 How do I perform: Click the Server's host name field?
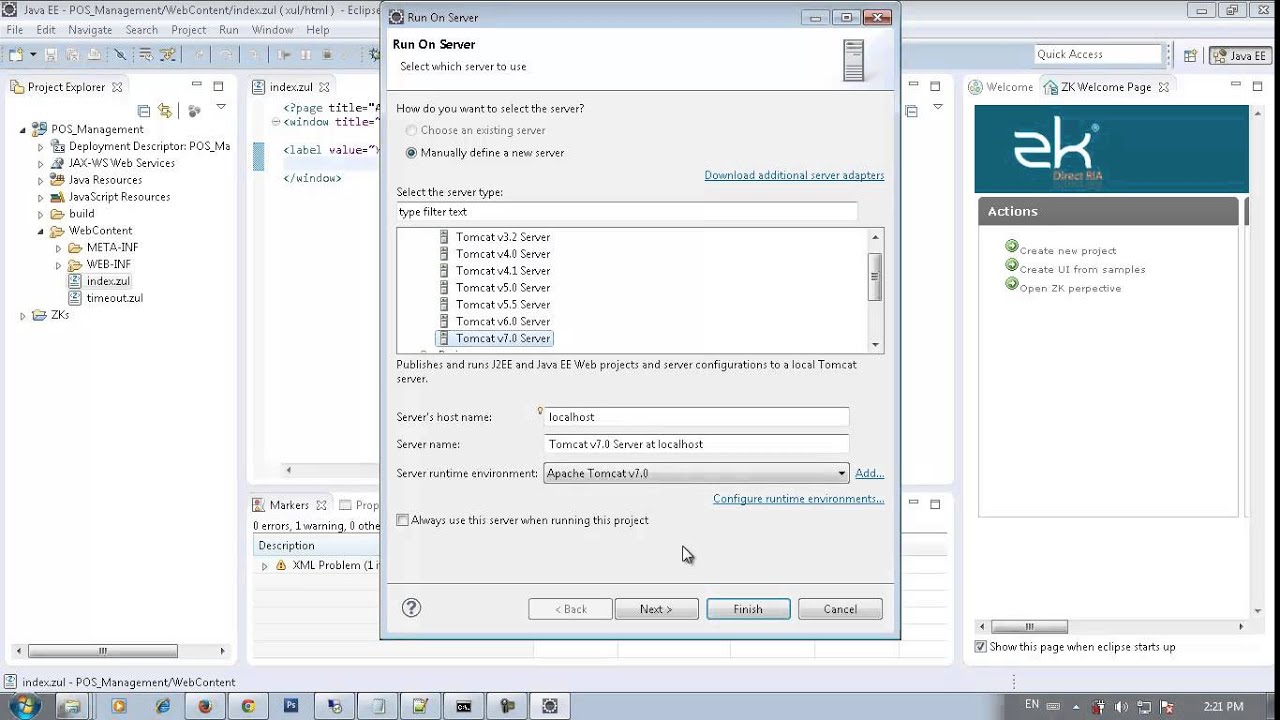[x=696, y=417]
